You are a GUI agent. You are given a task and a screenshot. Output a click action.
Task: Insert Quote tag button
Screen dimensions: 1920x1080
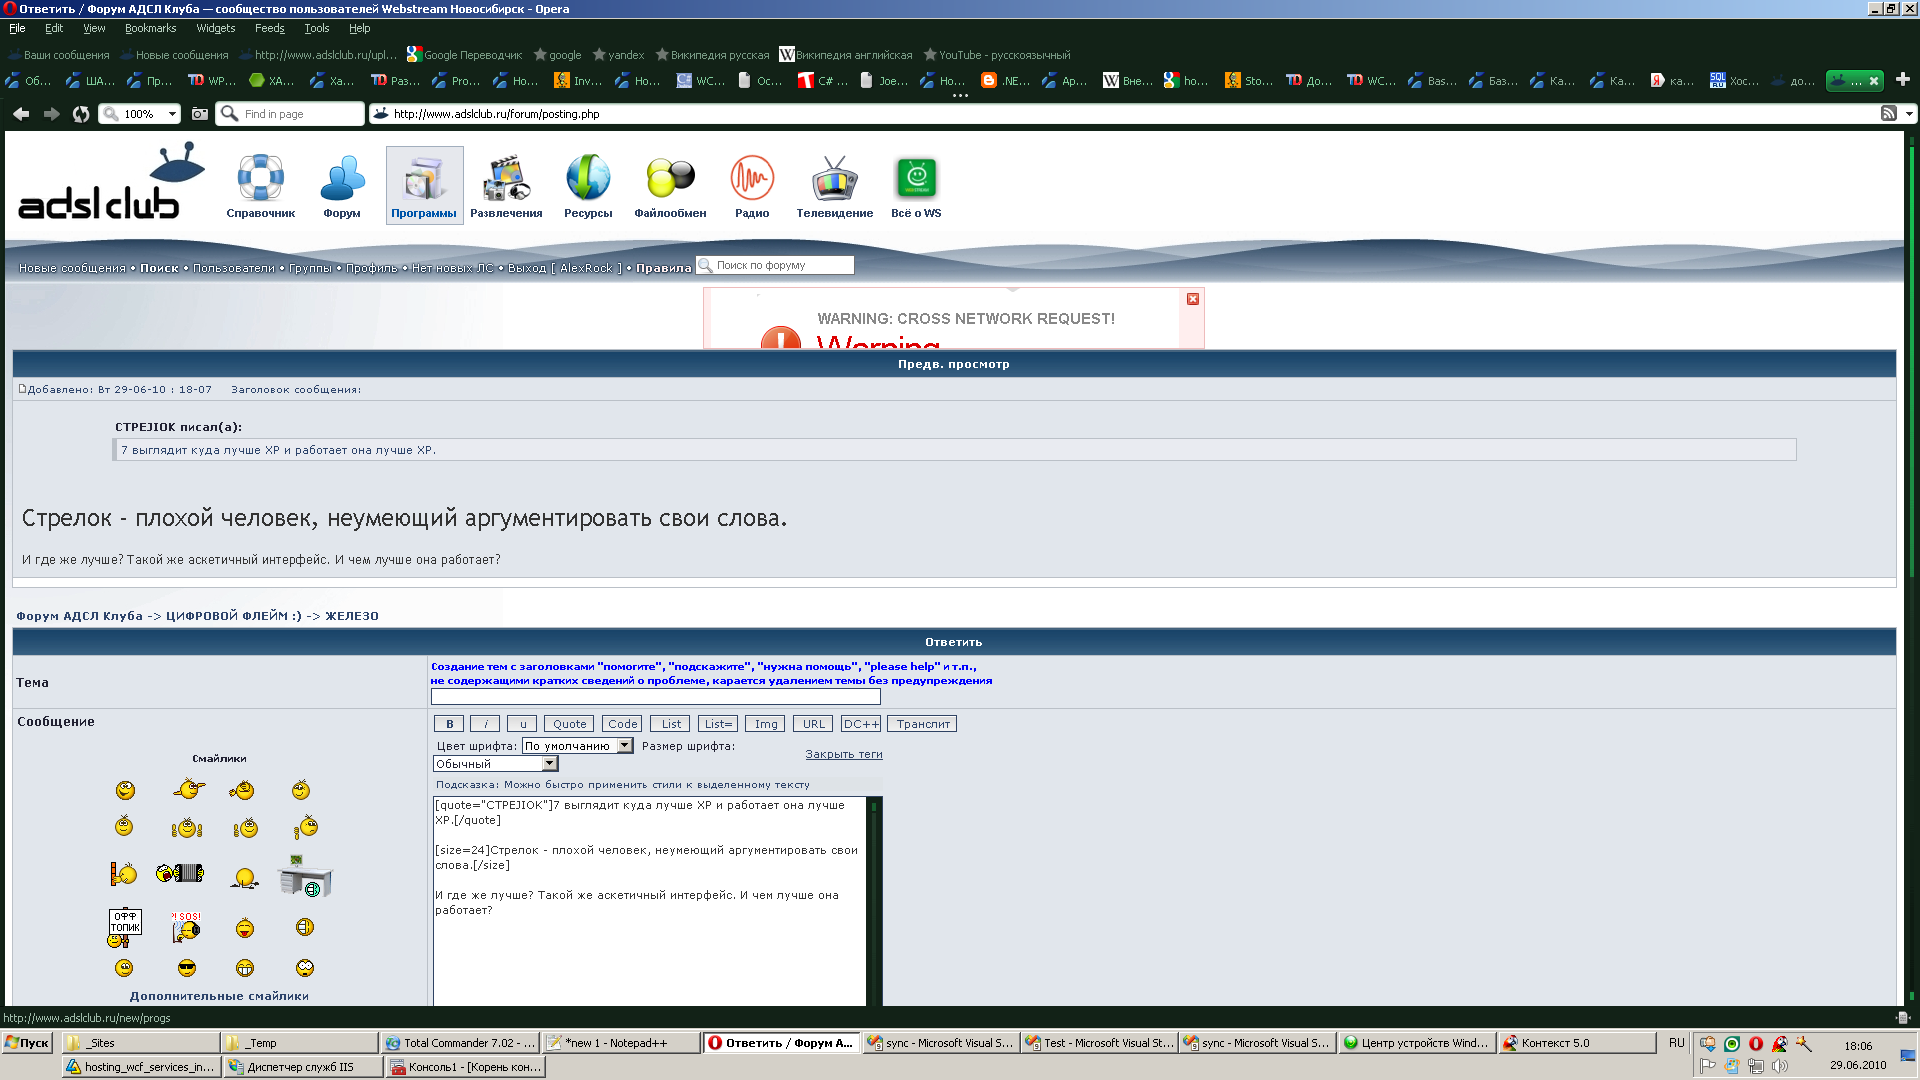click(x=569, y=724)
